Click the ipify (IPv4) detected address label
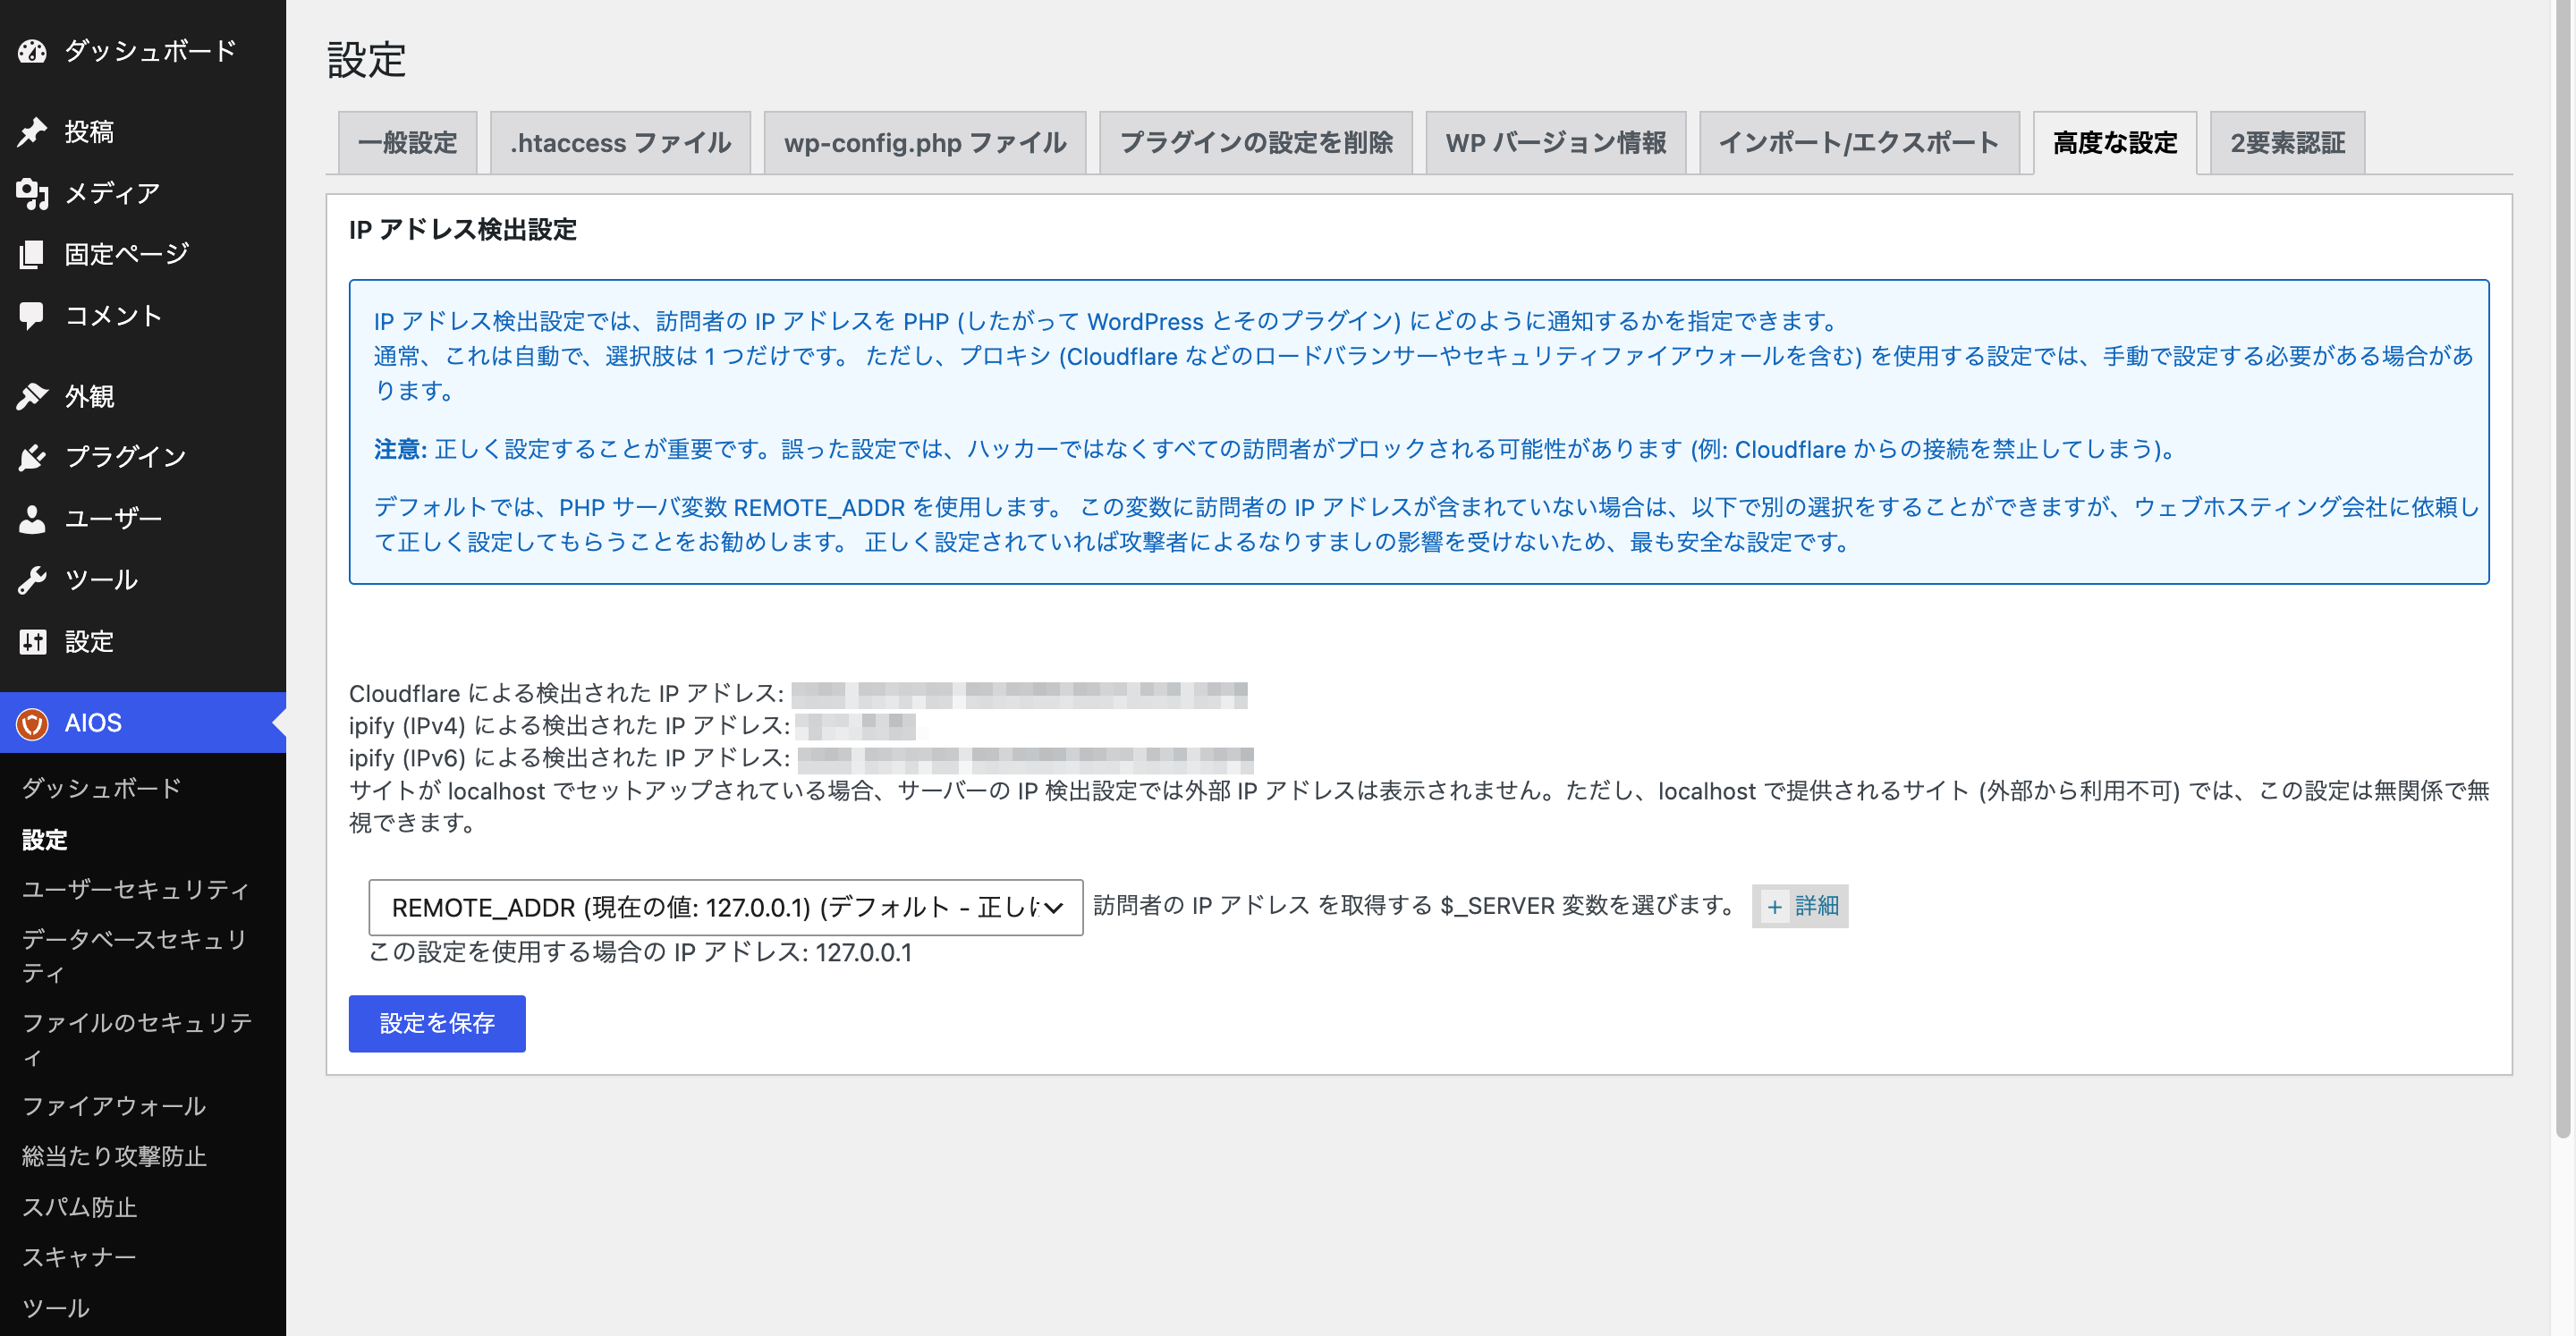2576x1336 pixels. 569,725
